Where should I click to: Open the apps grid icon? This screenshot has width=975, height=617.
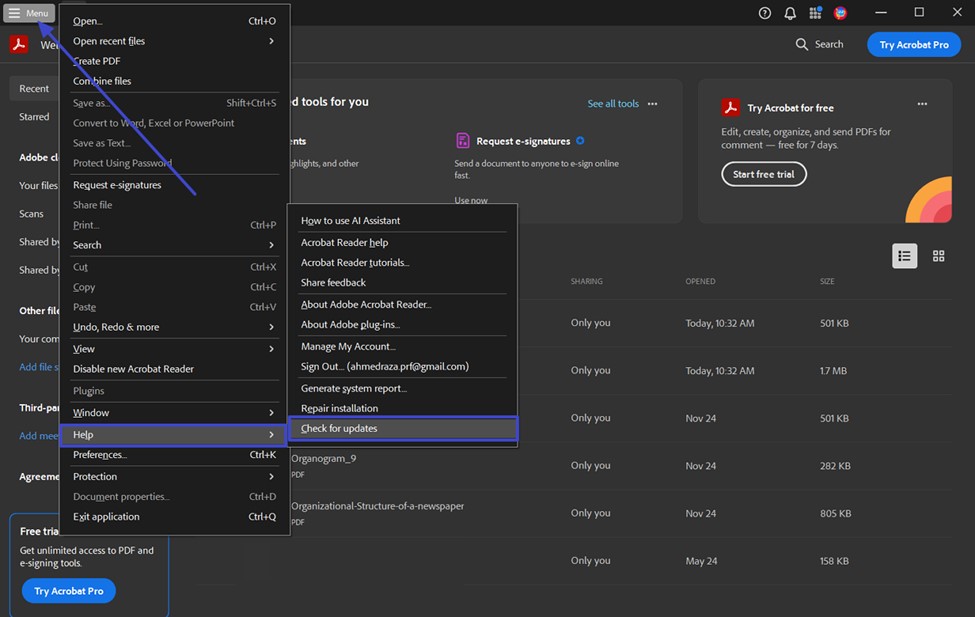tap(816, 13)
